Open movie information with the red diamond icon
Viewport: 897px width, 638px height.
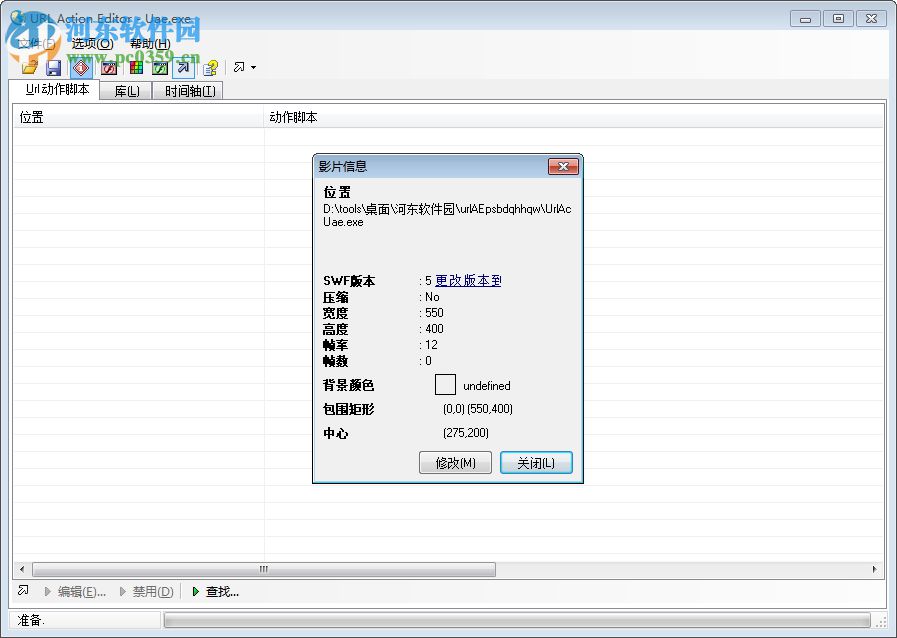80,67
